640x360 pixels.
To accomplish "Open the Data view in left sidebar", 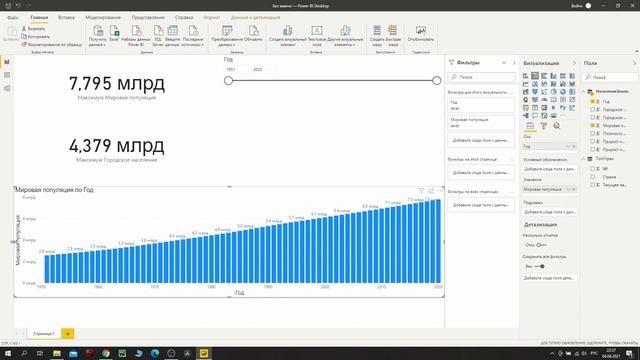I will coord(7,75).
